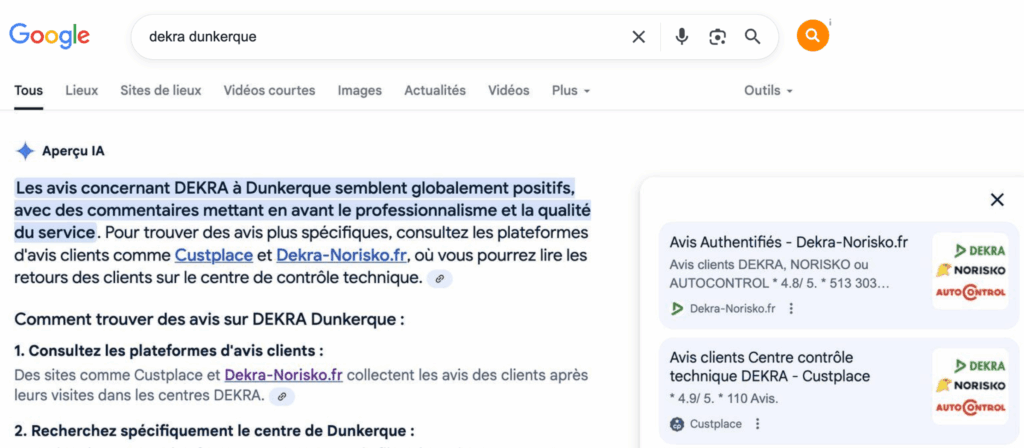Screen dimensions: 1024x448
Task: Click the orange search extension icon
Action: pos(813,36)
